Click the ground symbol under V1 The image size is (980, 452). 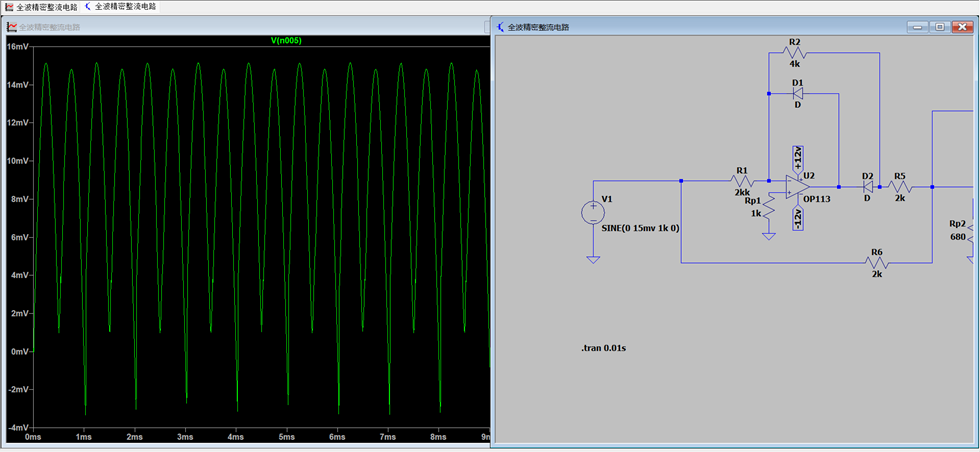click(x=593, y=259)
